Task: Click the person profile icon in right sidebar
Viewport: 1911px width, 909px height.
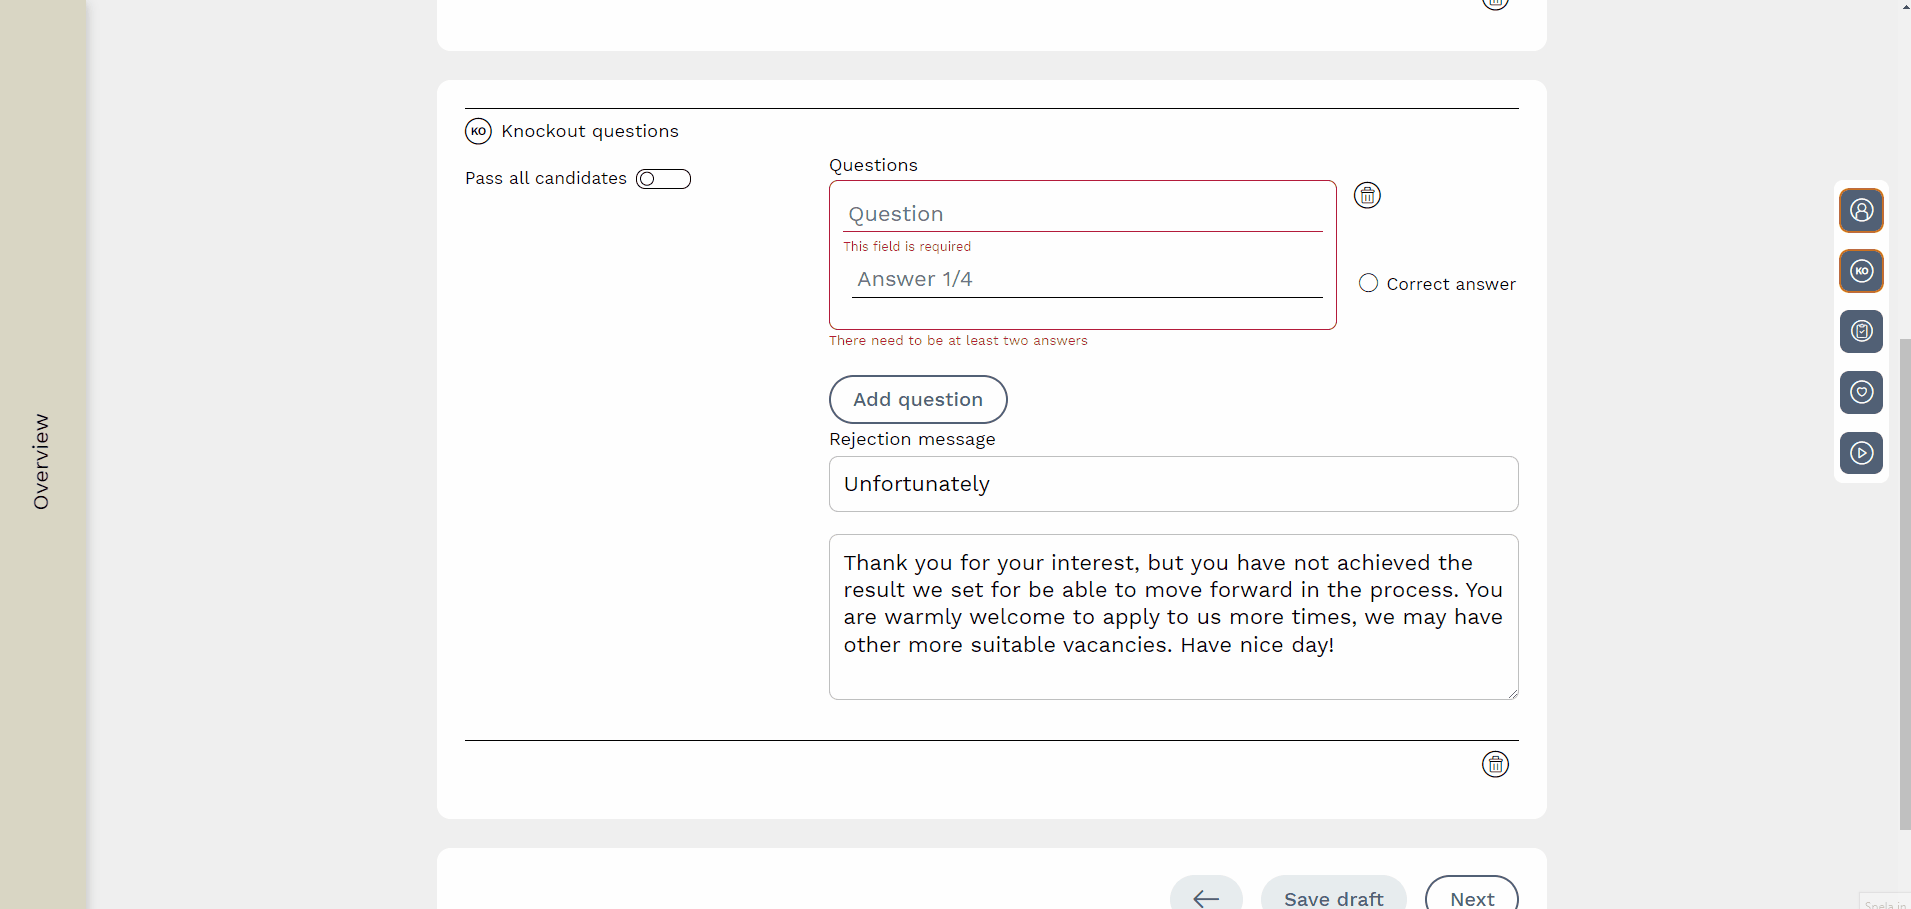Action: click(x=1861, y=210)
